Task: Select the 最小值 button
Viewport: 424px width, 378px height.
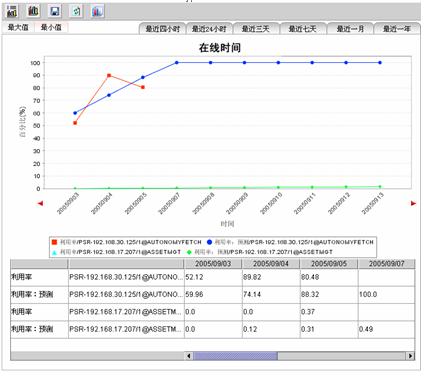Action: (x=51, y=28)
